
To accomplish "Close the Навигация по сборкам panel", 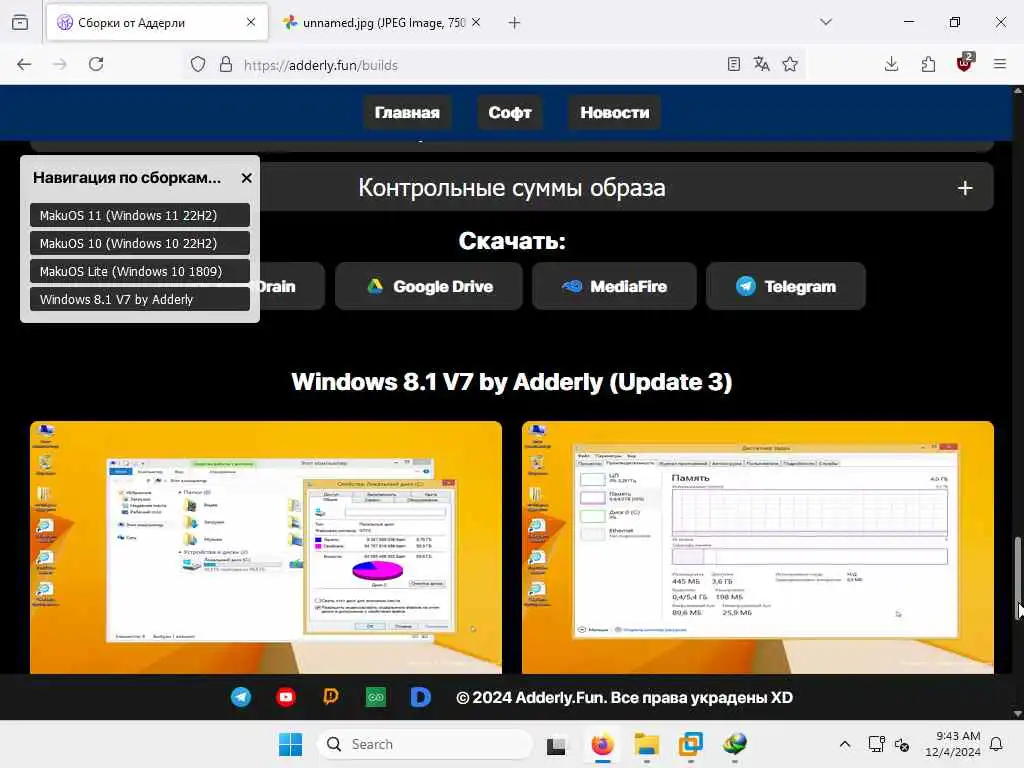I will (x=246, y=178).
